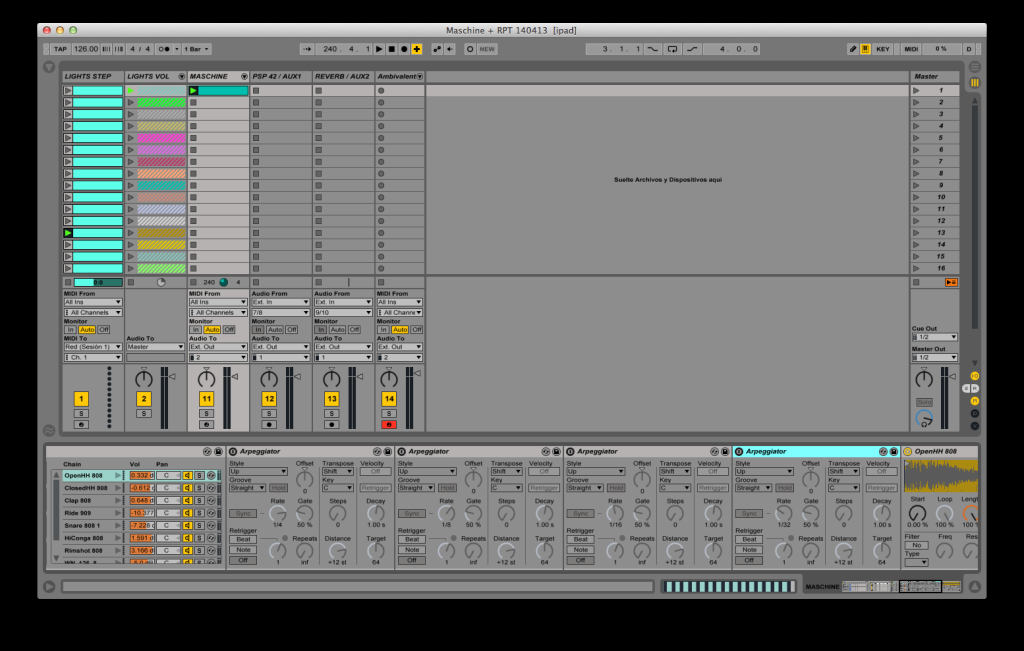Launch Master scene 5

(916, 137)
